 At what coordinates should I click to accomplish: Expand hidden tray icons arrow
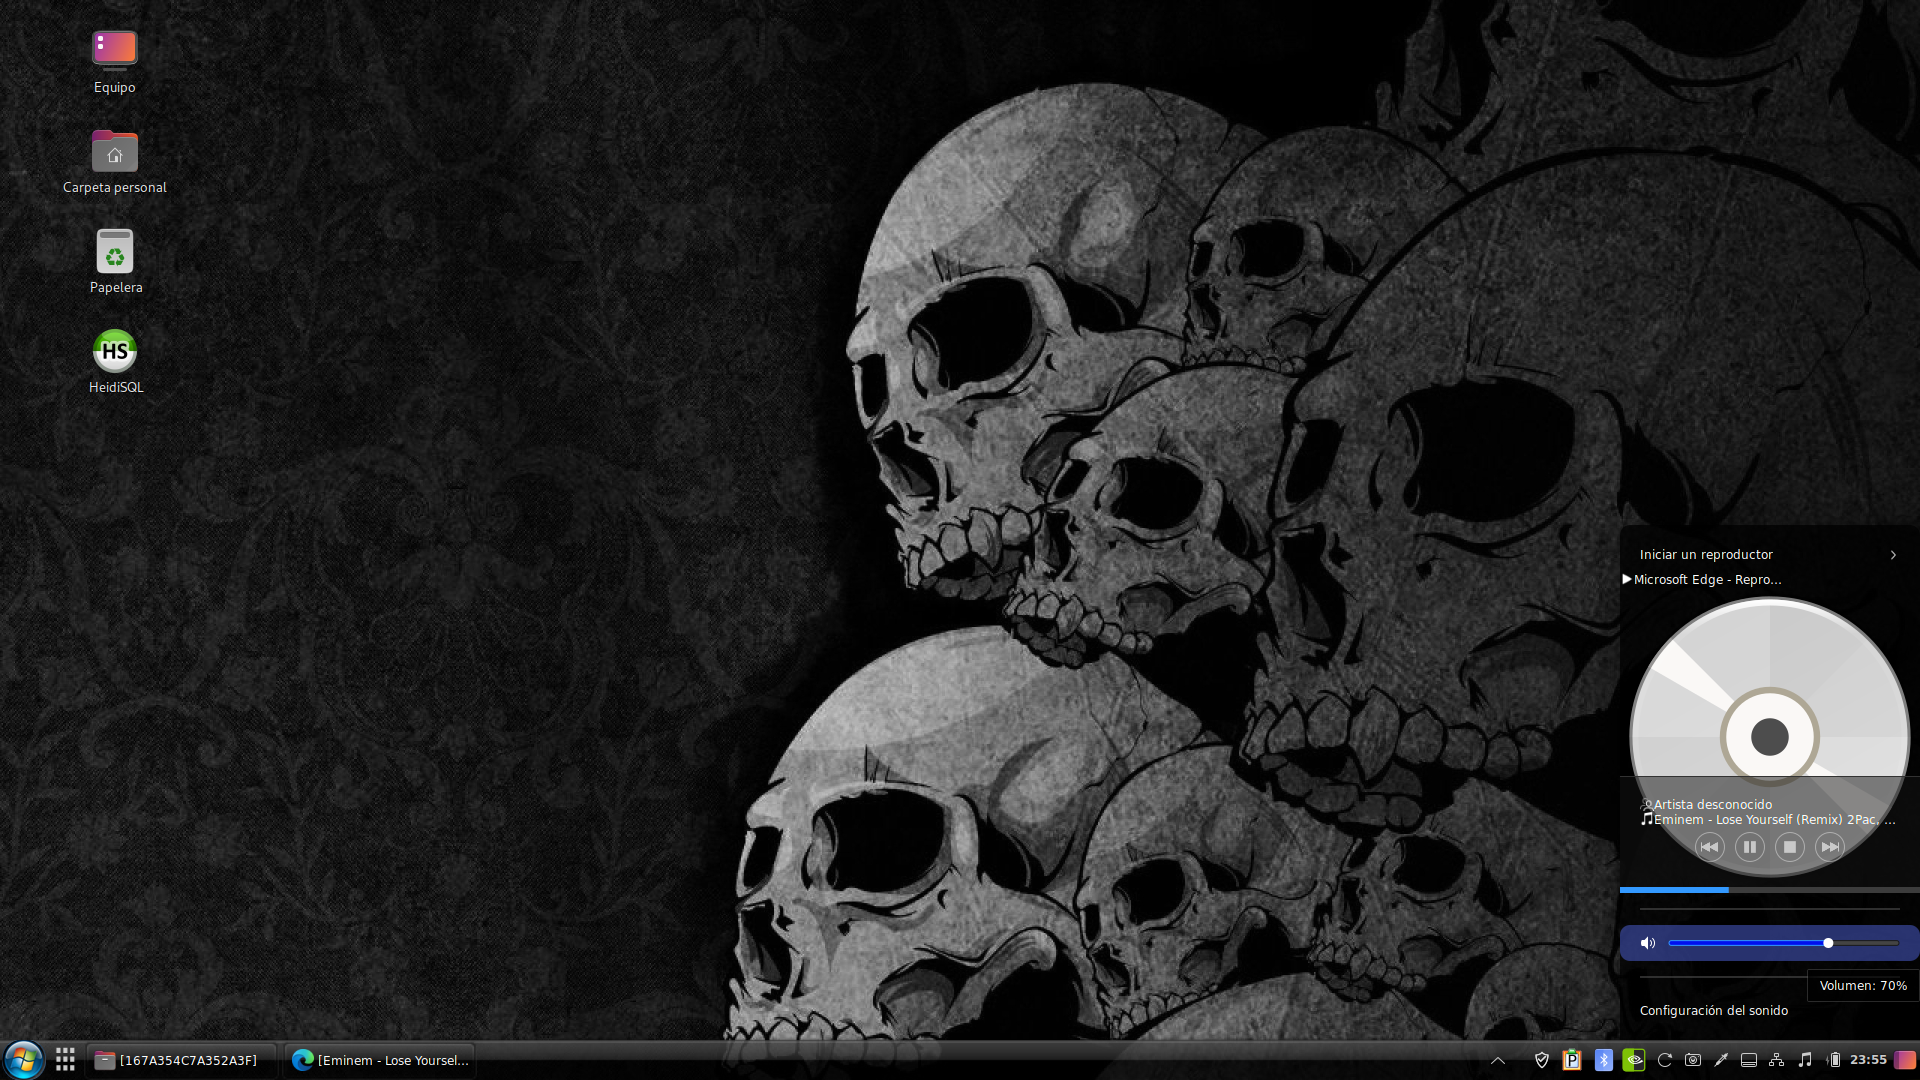1498,1060
